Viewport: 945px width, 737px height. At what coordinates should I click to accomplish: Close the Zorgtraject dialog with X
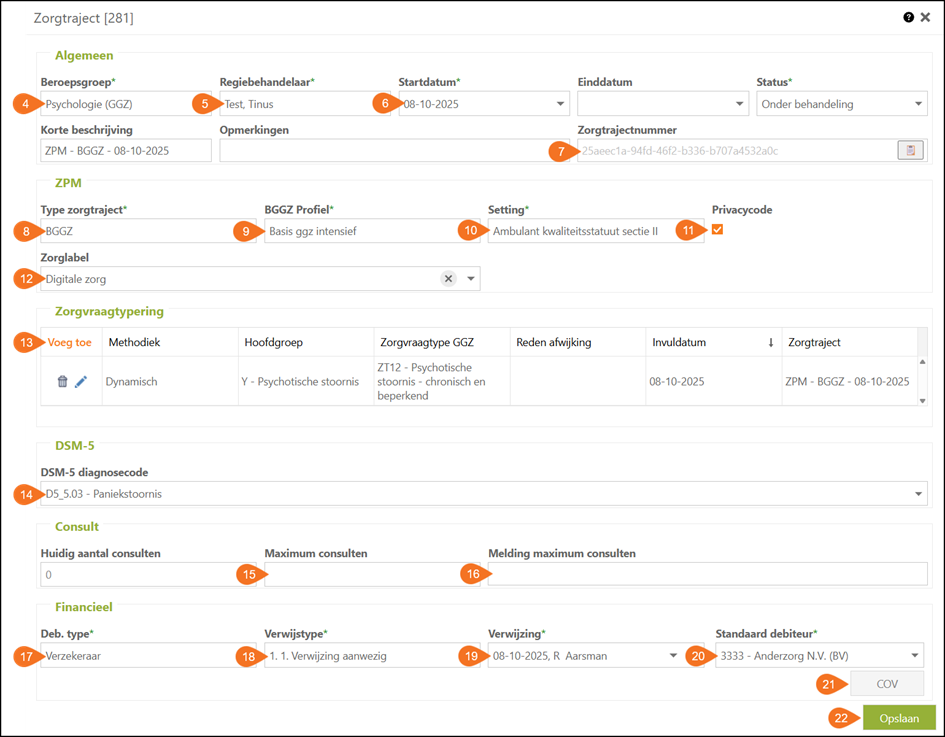tap(925, 17)
